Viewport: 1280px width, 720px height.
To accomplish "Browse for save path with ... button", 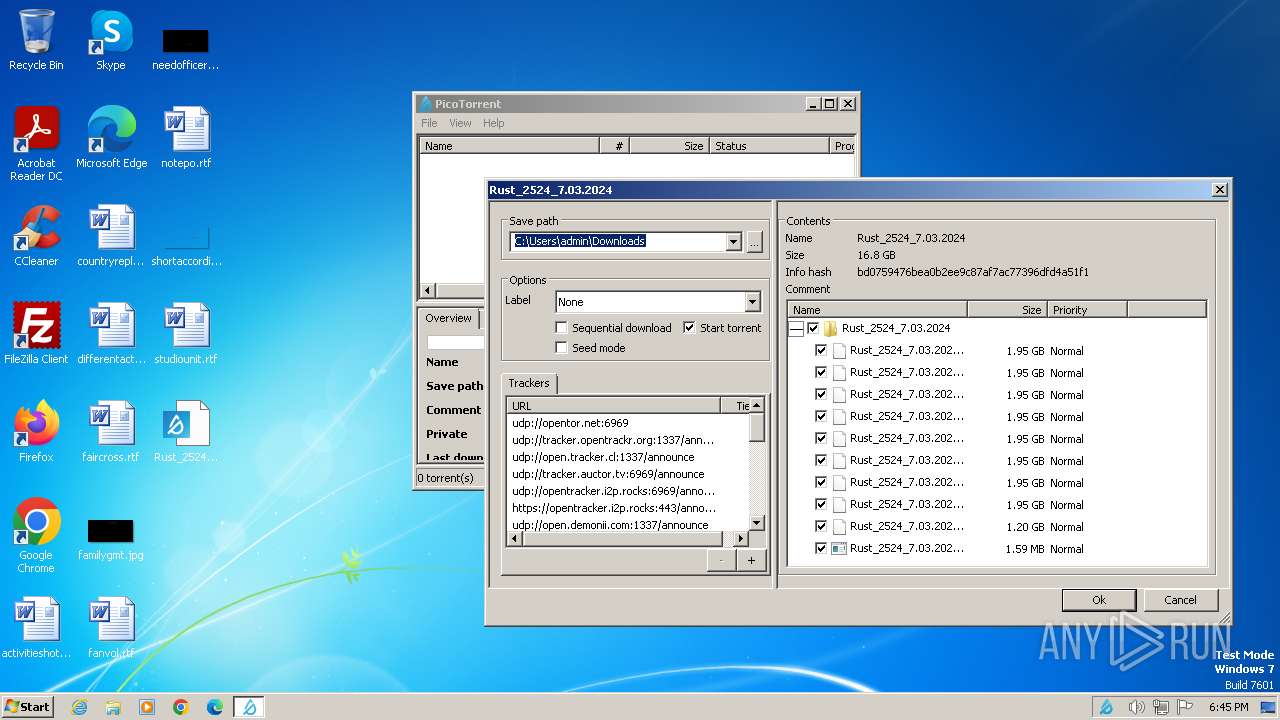I will pyautogui.click(x=754, y=241).
